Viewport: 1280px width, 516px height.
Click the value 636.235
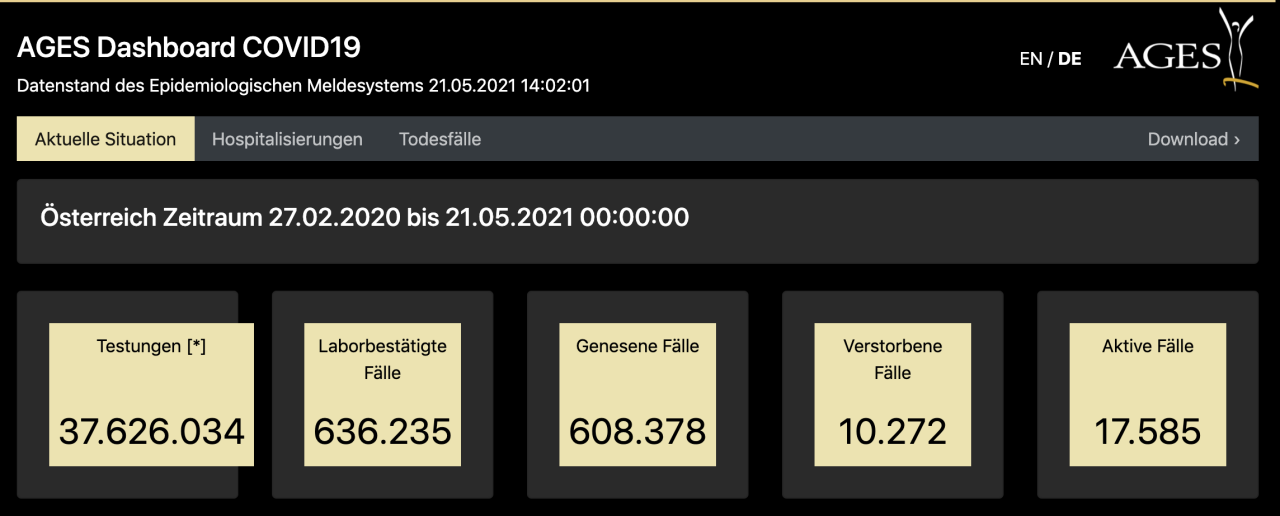tap(383, 431)
